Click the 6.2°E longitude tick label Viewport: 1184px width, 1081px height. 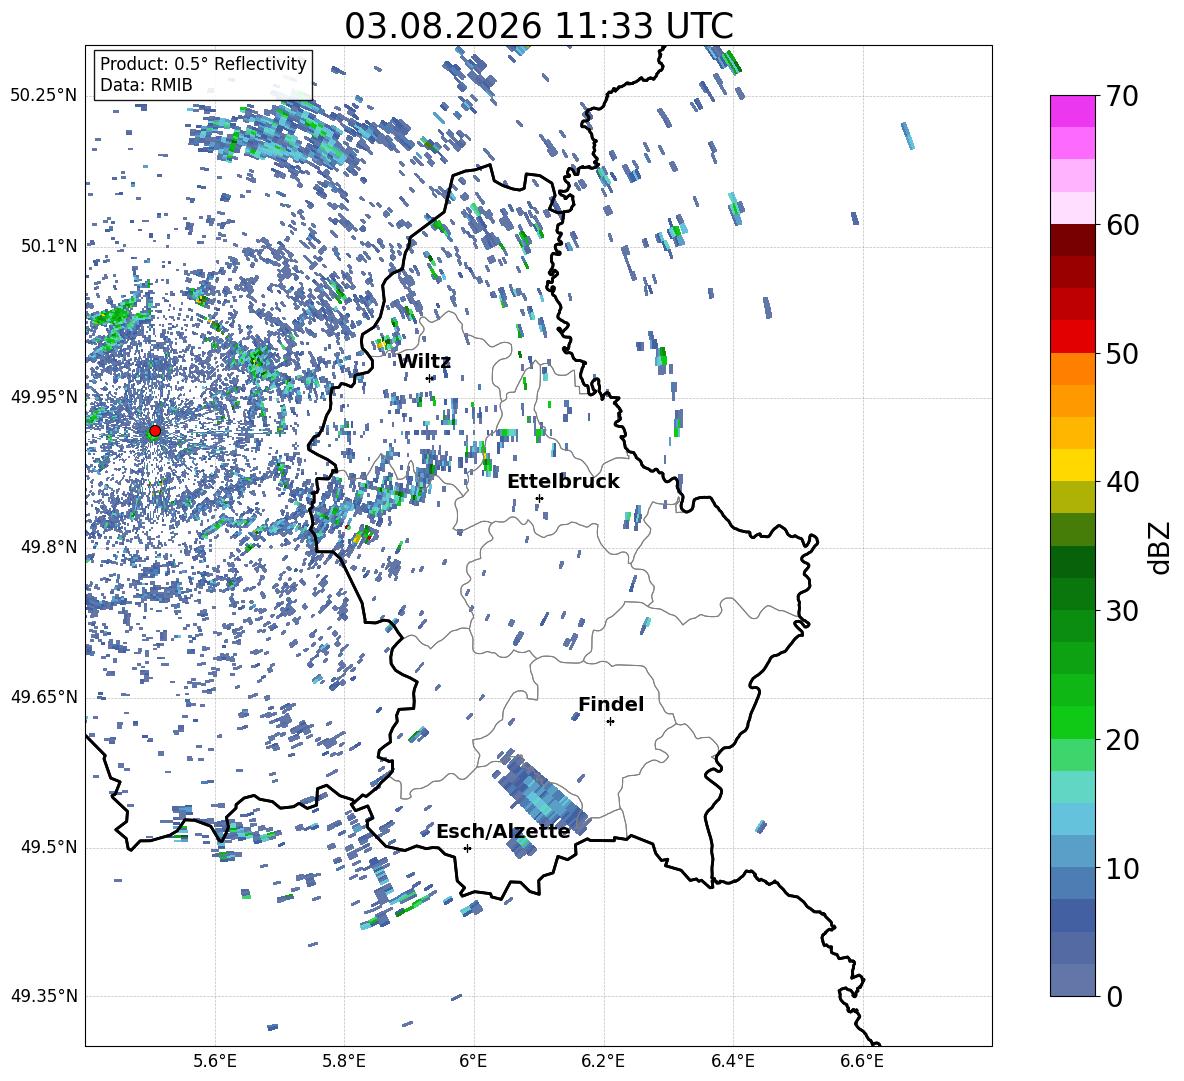click(603, 1061)
